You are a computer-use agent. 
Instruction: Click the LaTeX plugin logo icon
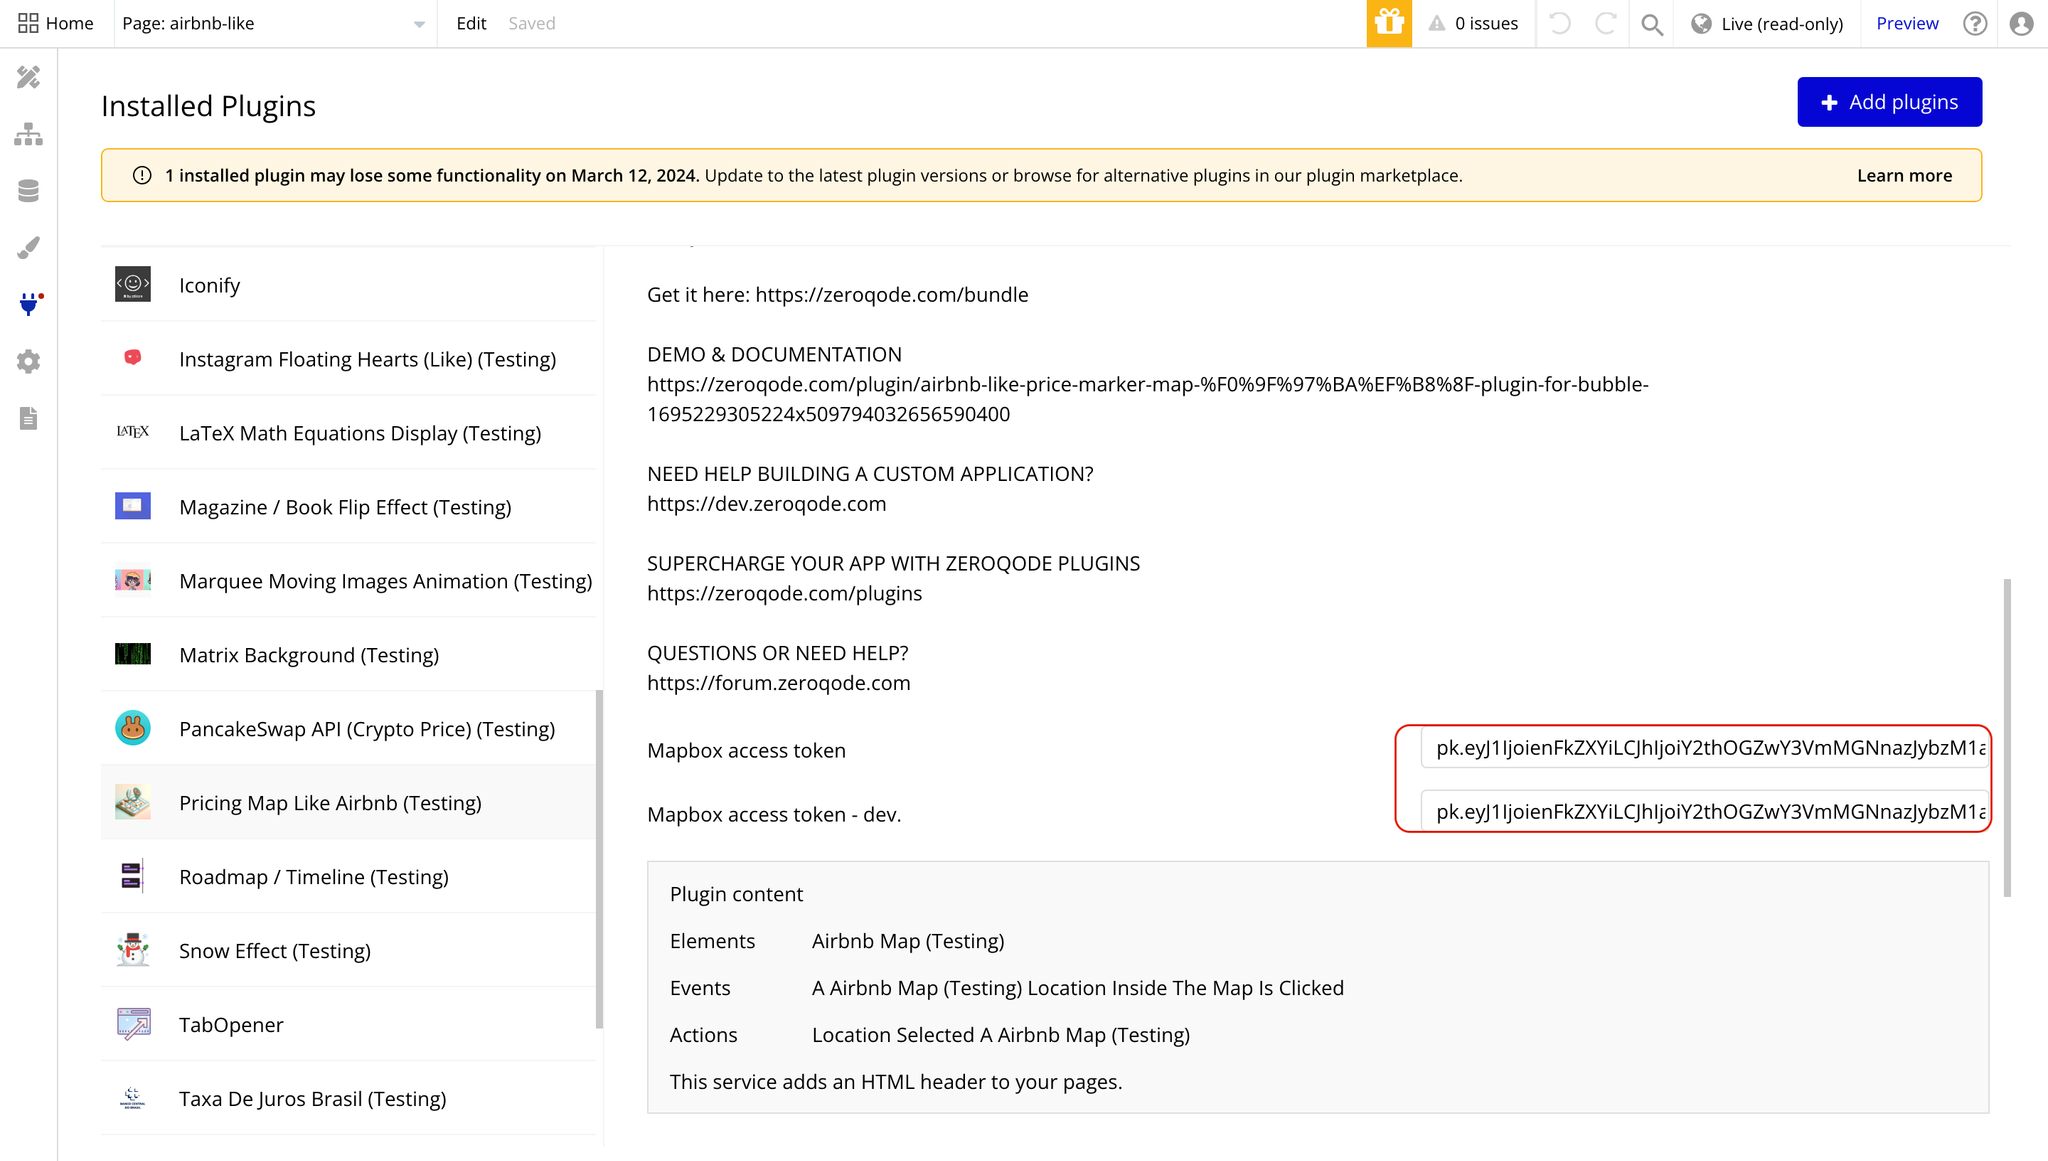[x=132, y=432]
